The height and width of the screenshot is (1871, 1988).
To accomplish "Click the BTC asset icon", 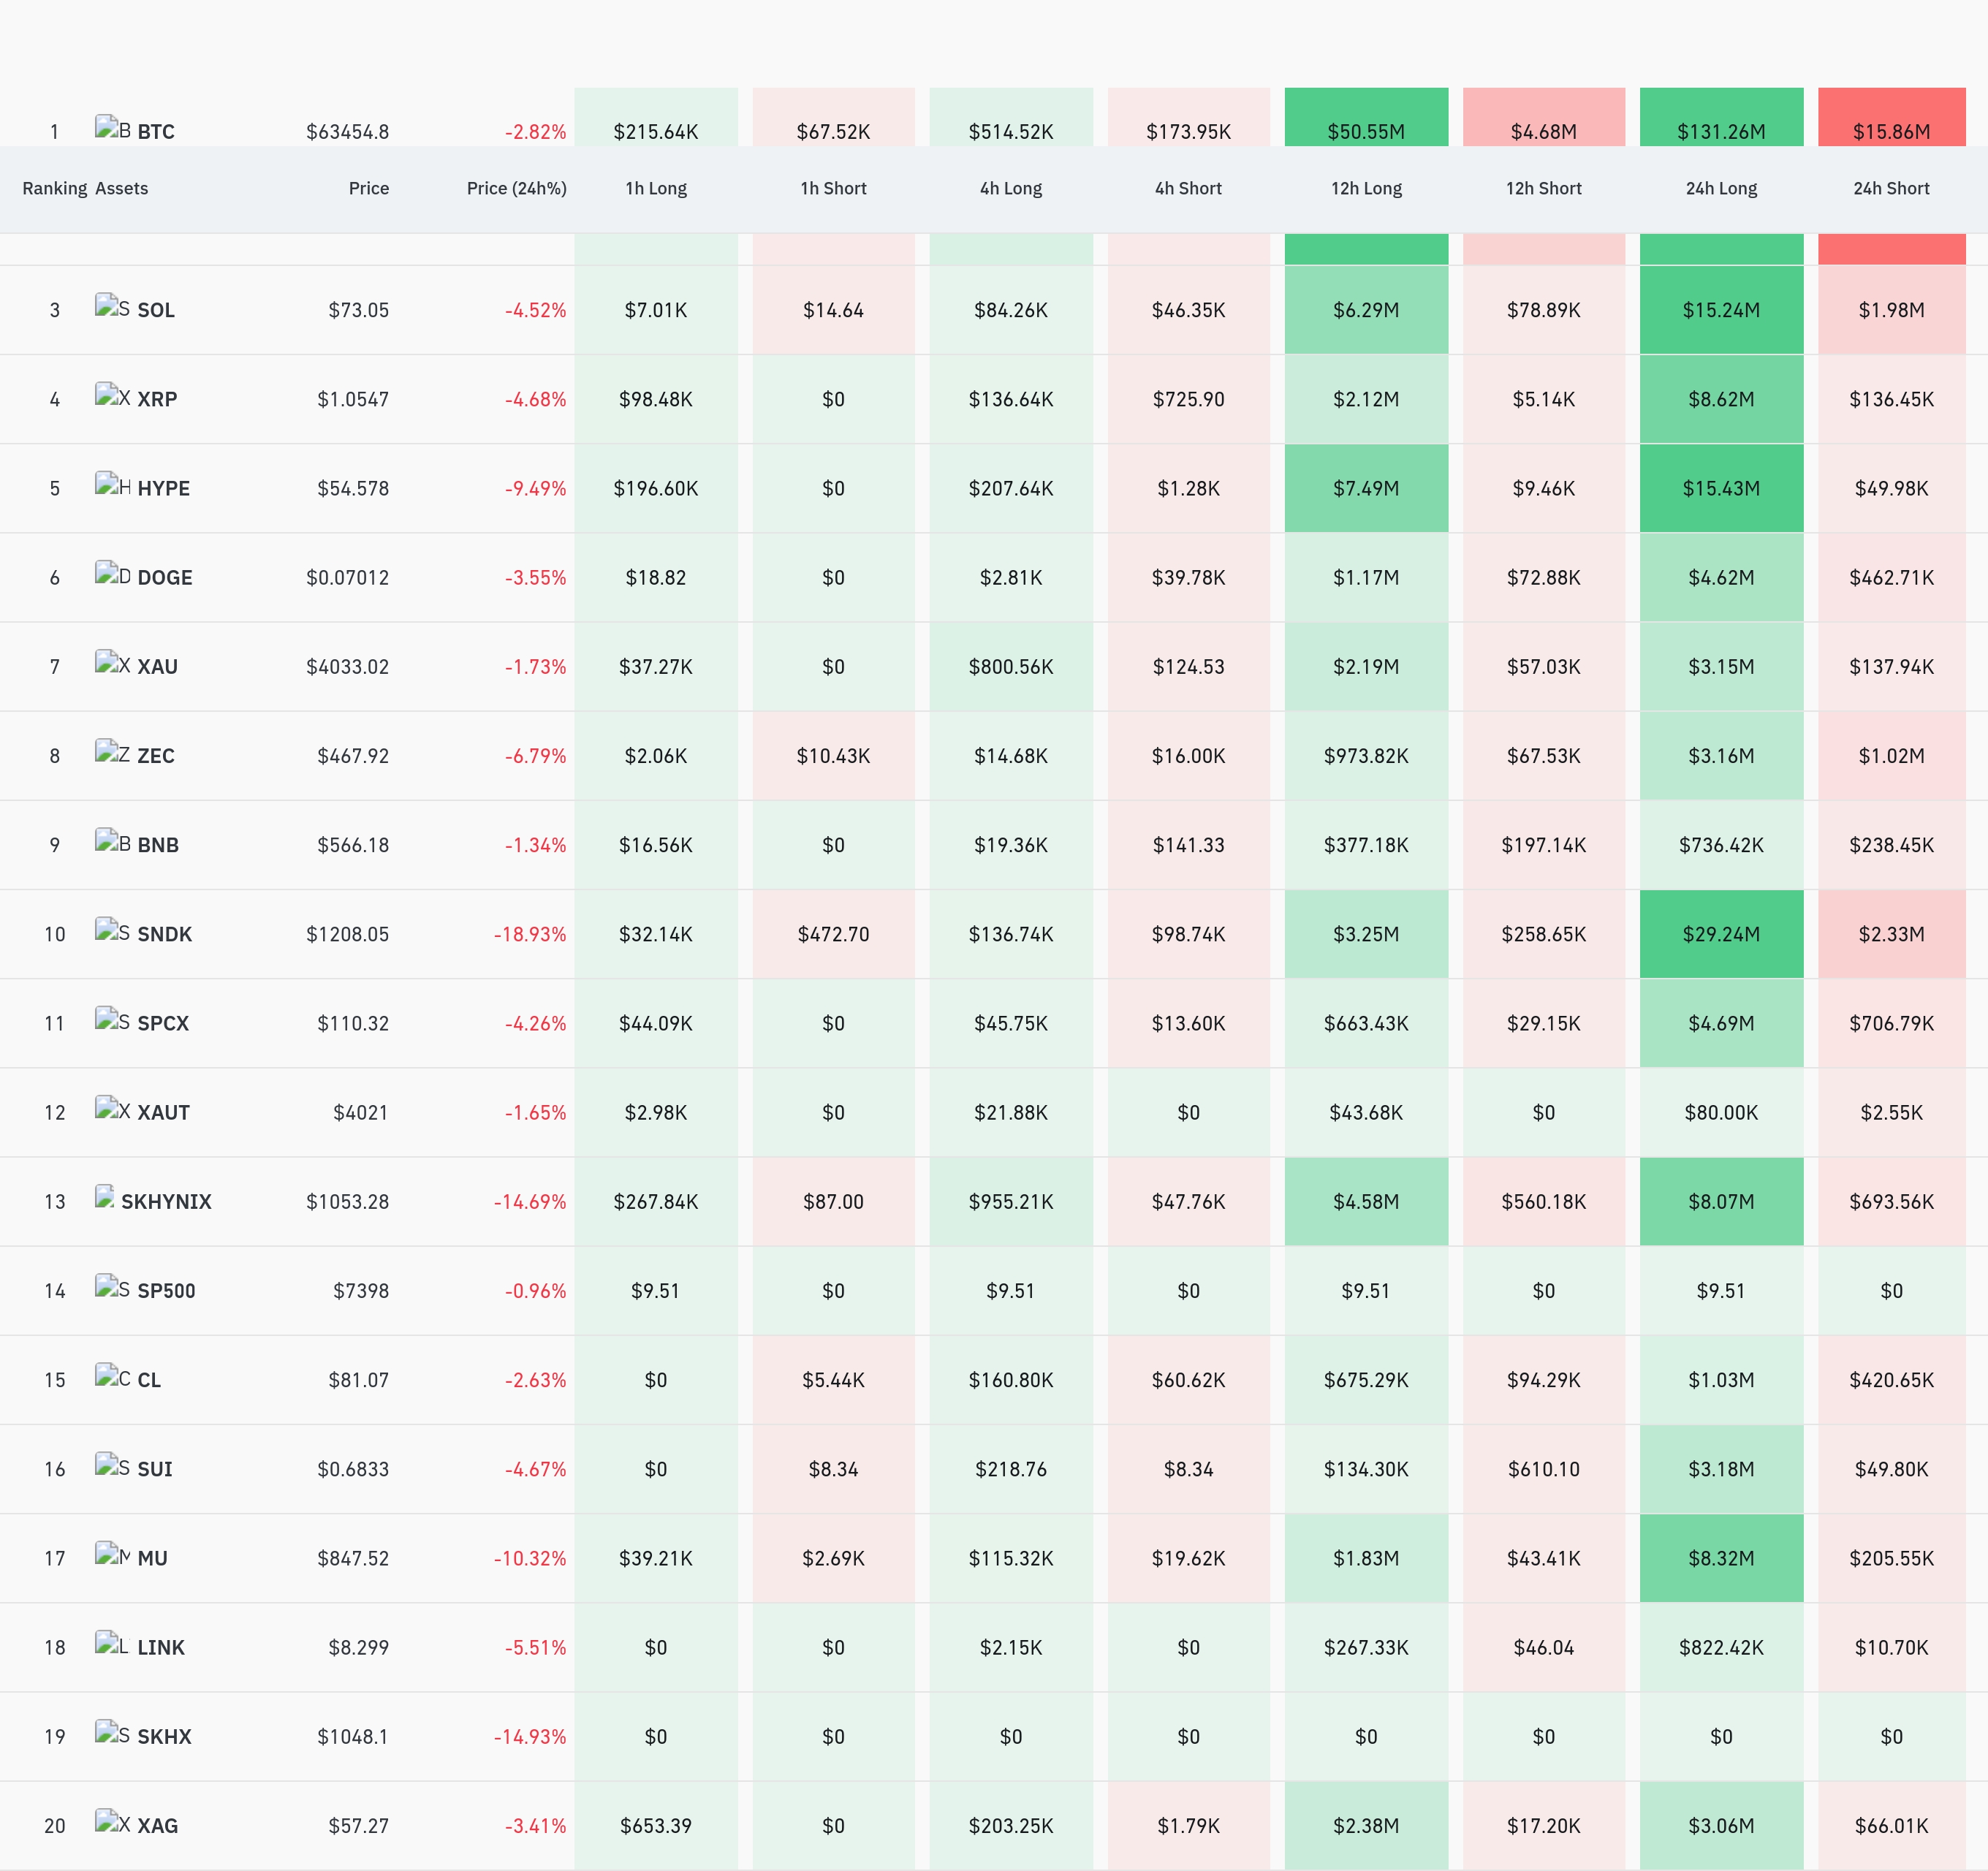I will coord(113,128).
